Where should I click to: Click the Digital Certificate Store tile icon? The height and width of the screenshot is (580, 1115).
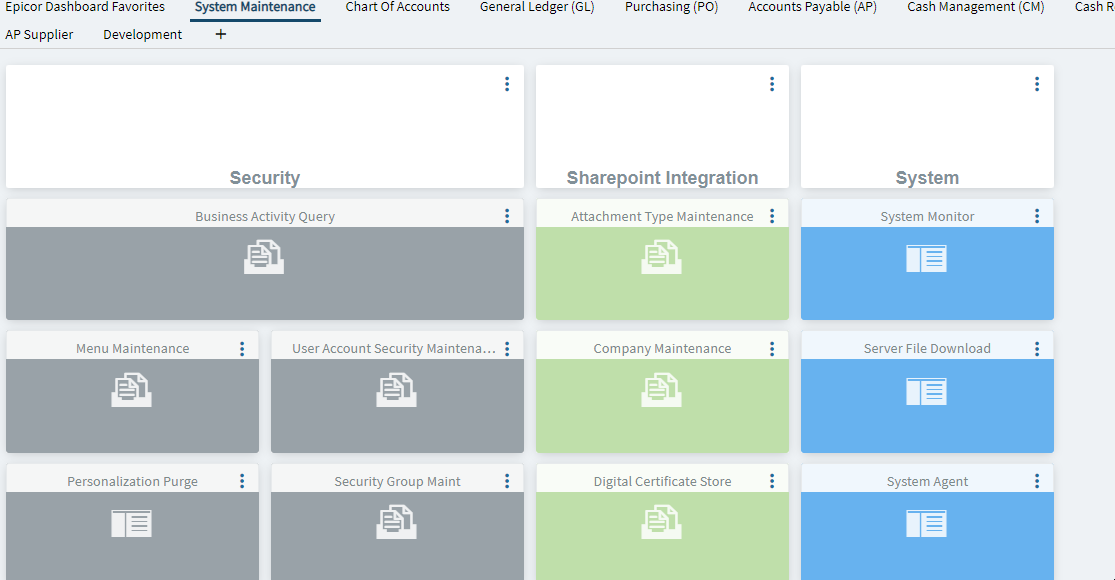[661, 522]
